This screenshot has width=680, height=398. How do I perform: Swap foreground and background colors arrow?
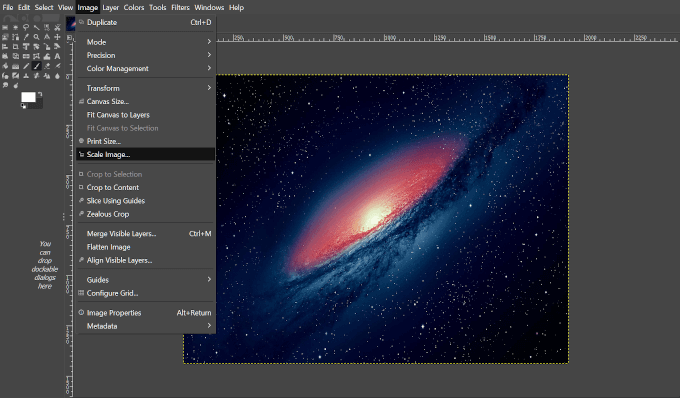pos(40,94)
